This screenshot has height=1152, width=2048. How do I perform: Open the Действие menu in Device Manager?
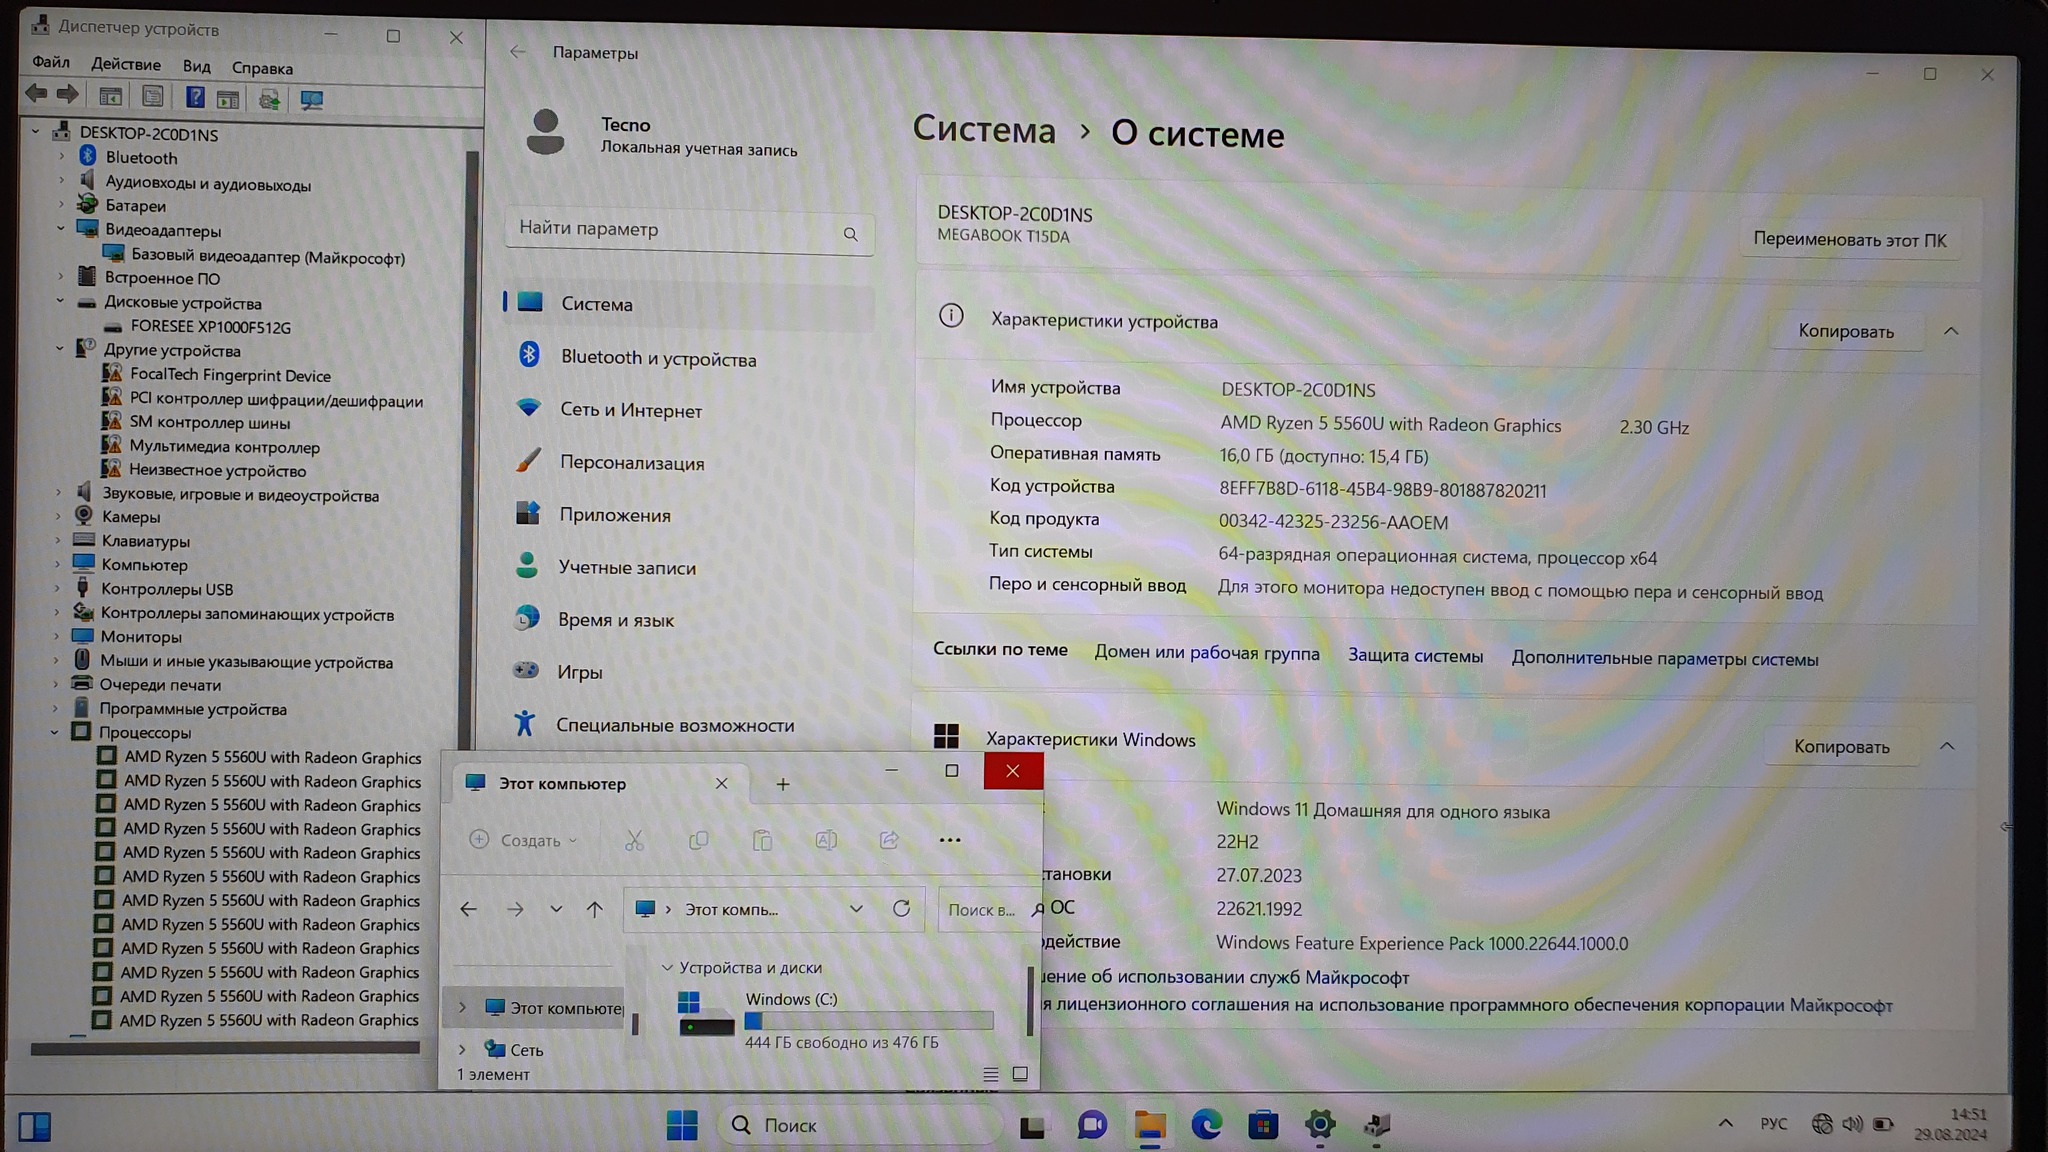tap(125, 64)
